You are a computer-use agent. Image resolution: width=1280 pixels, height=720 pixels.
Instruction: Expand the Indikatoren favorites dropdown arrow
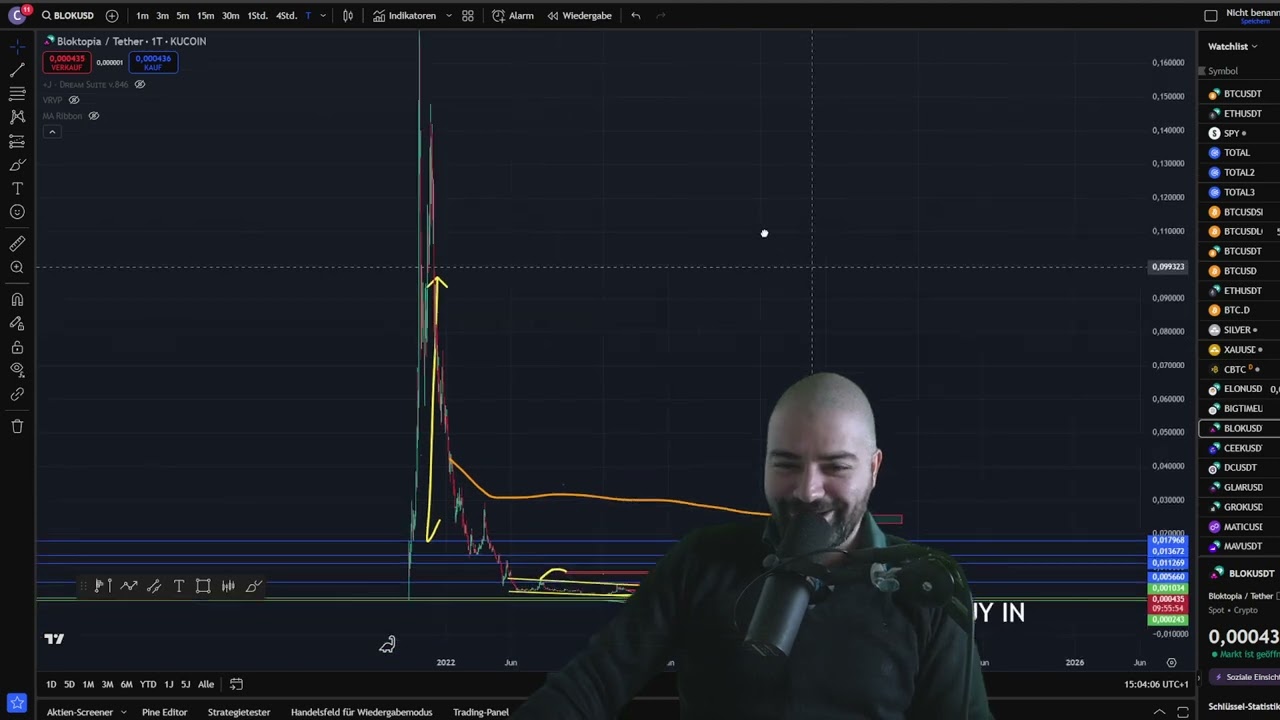pyautogui.click(x=448, y=16)
